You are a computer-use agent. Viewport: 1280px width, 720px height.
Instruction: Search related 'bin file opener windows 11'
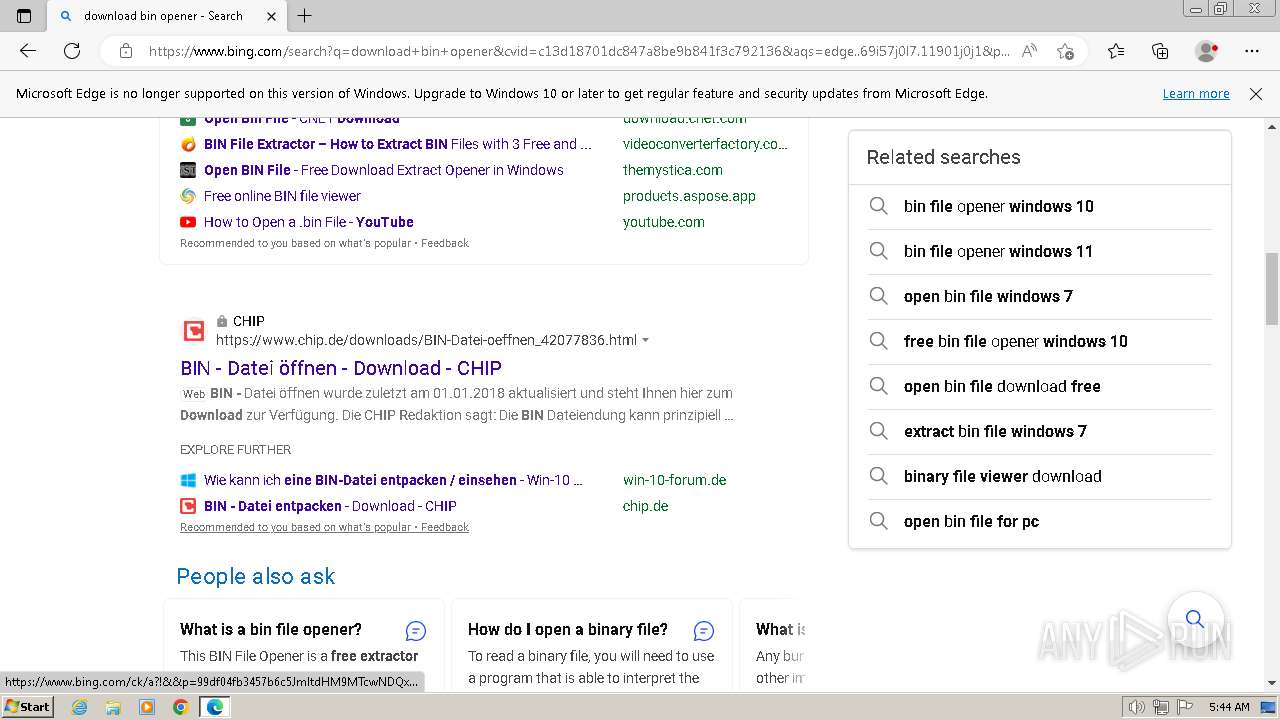pyautogui.click(x=1039, y=251)
